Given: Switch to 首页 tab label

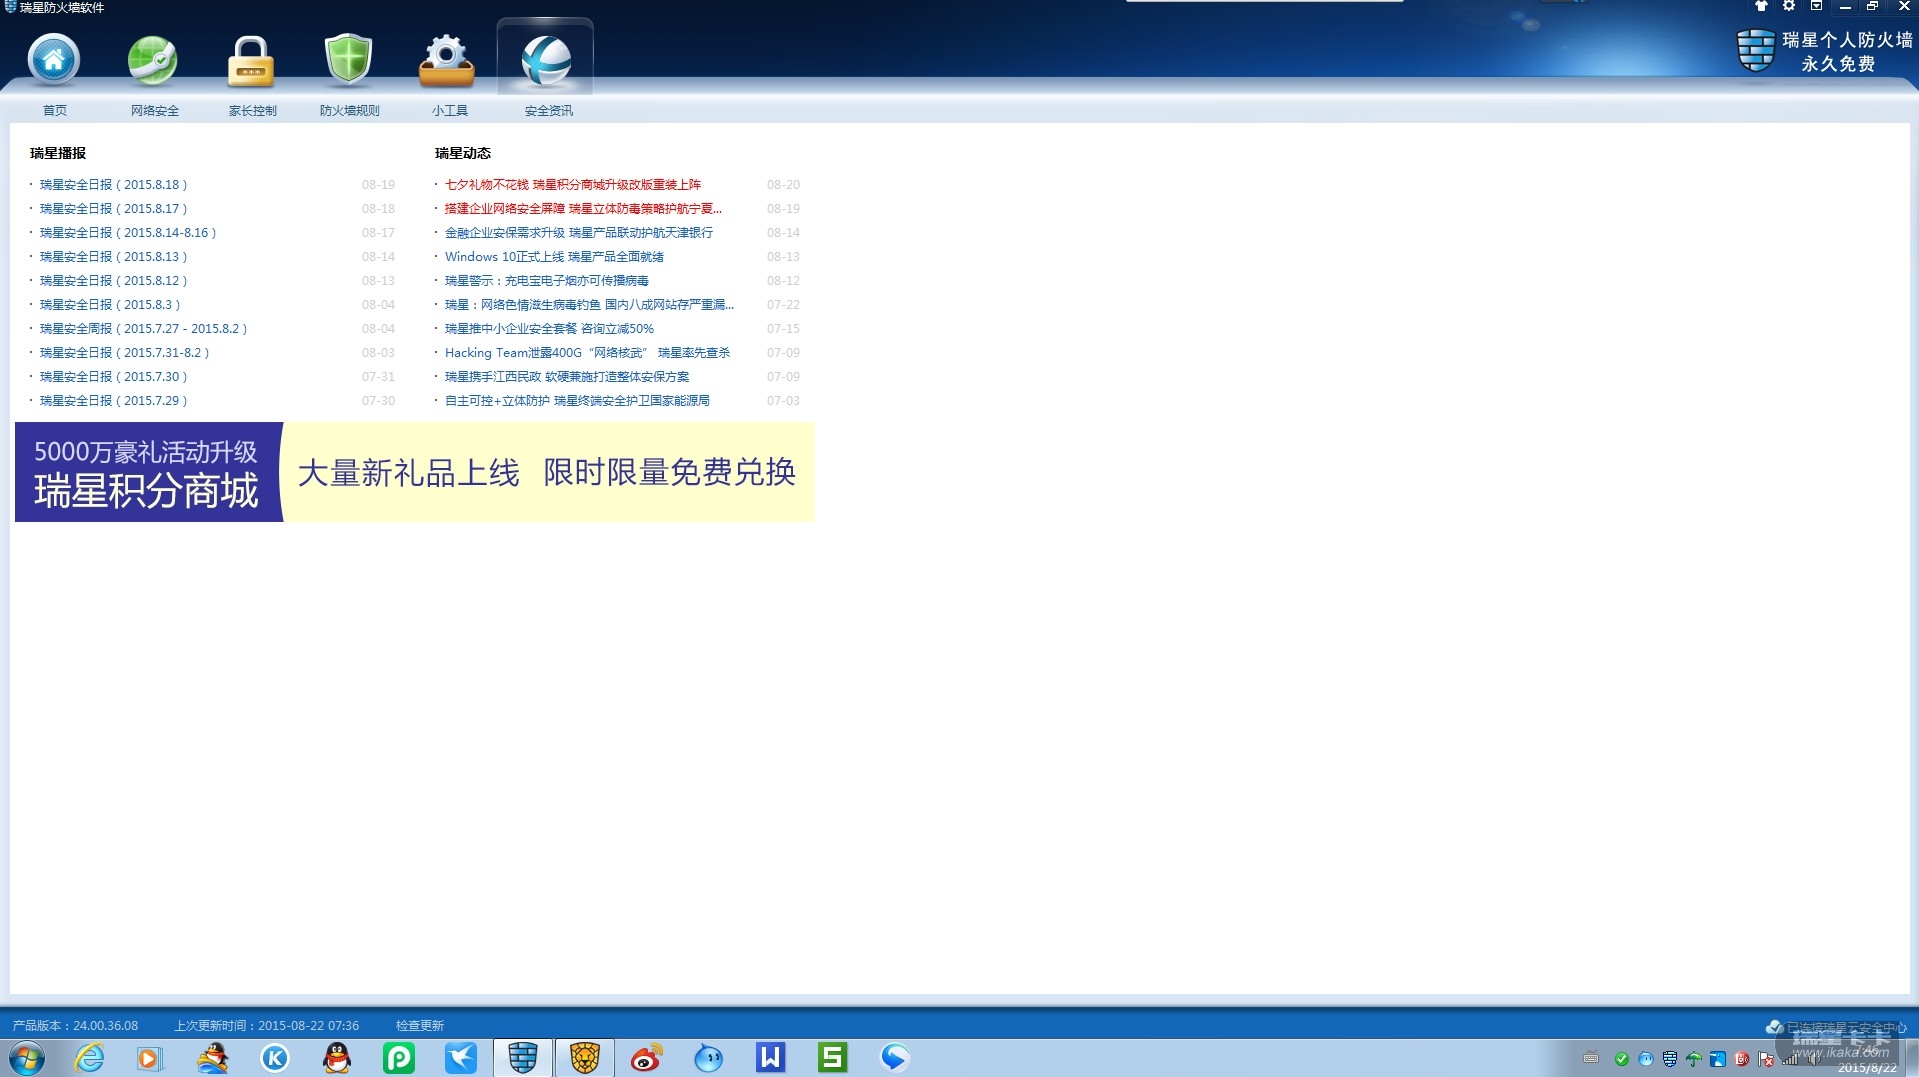Looking at the screenshot, I should click(54, 111).
